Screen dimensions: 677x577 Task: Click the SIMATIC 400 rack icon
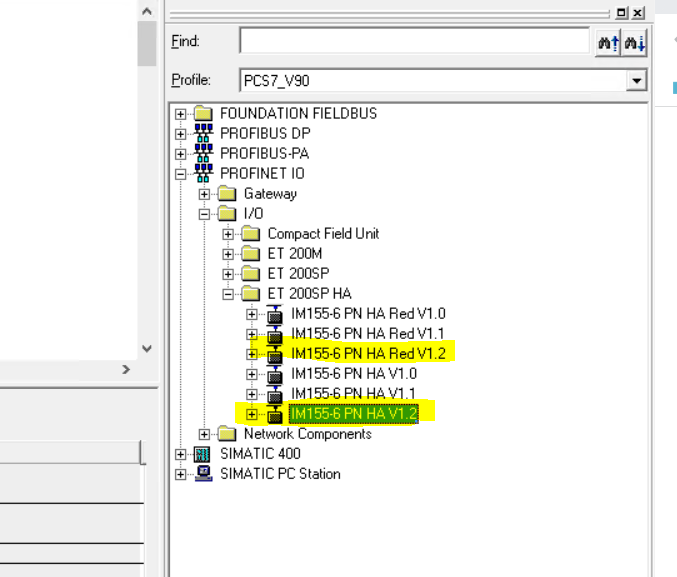(x=202, y=454)
